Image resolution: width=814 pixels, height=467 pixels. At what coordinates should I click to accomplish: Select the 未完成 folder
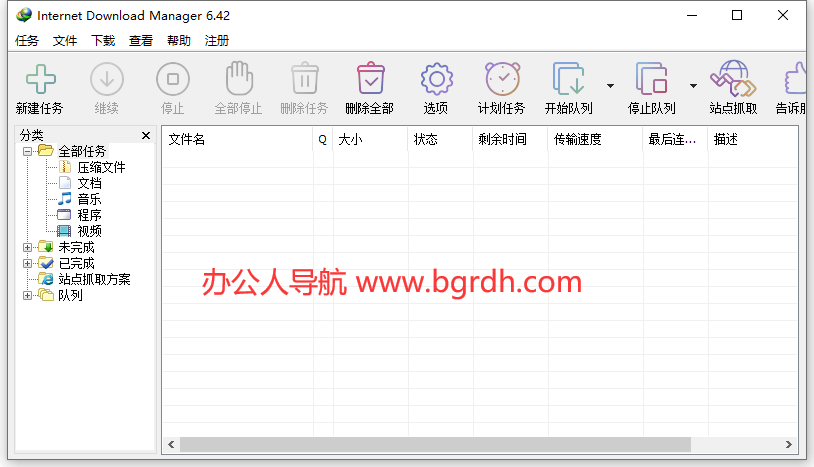(x=76, y=248)
